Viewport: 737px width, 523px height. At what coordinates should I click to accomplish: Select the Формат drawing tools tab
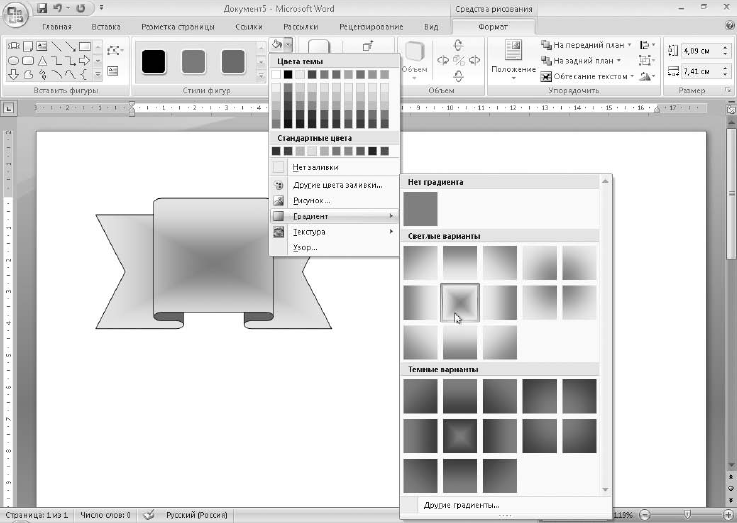[x=493, y=27]
